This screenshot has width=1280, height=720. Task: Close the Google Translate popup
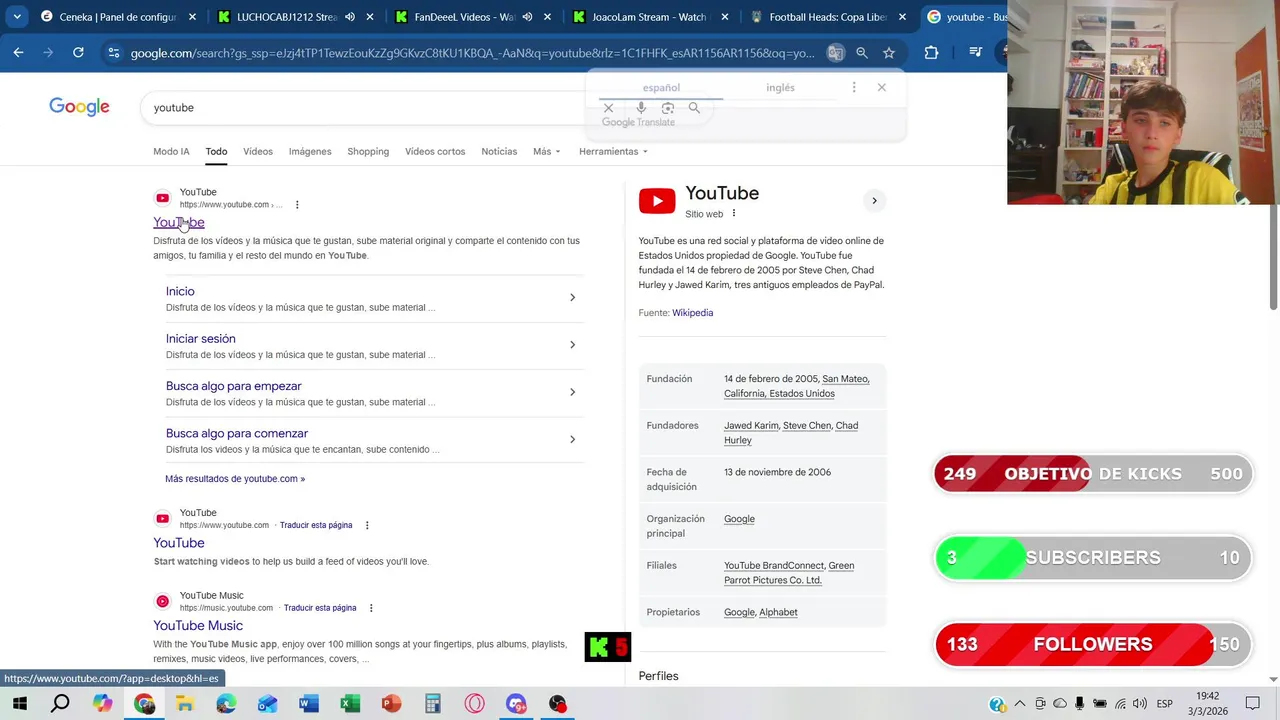[881, 87]
